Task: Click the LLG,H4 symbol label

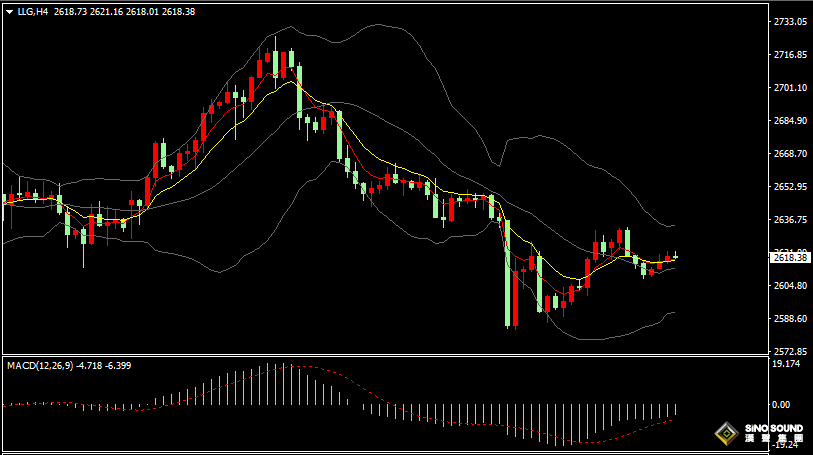Action: (x=33, y=11)
